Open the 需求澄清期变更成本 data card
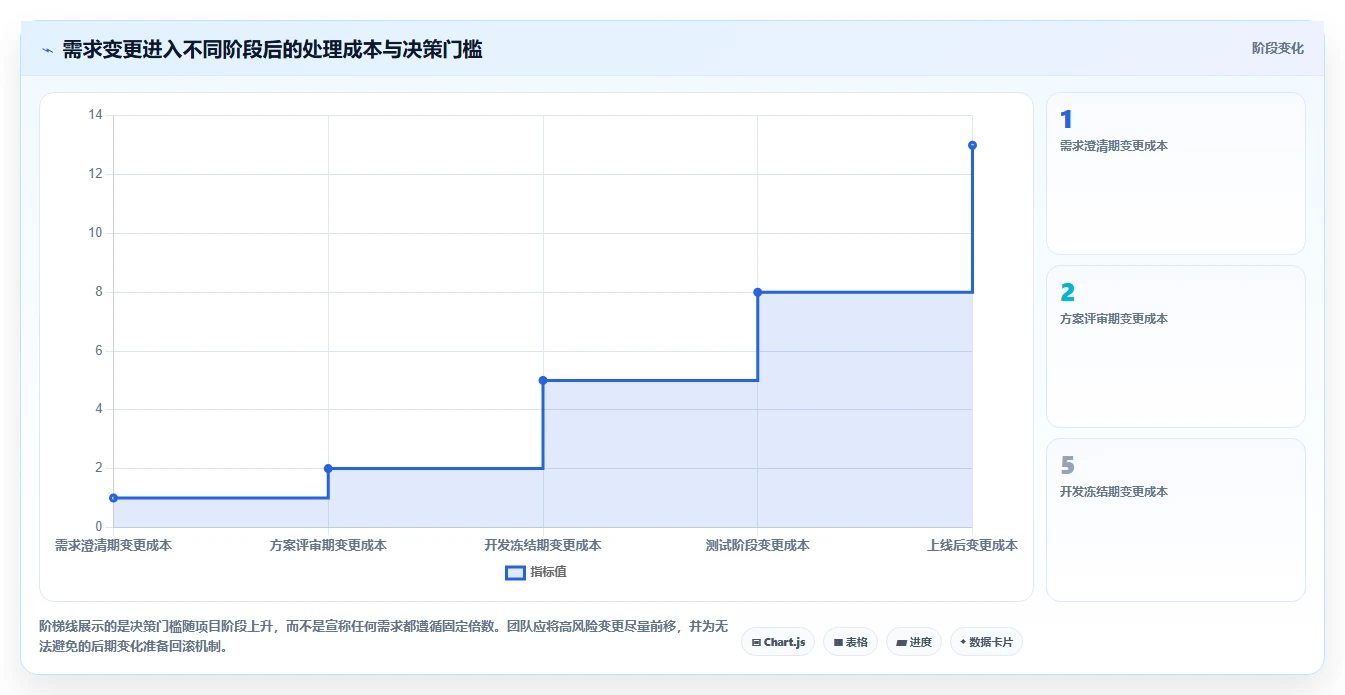Image resolution: width=1345 pixels, height=695 pixels. (1176, 173)
